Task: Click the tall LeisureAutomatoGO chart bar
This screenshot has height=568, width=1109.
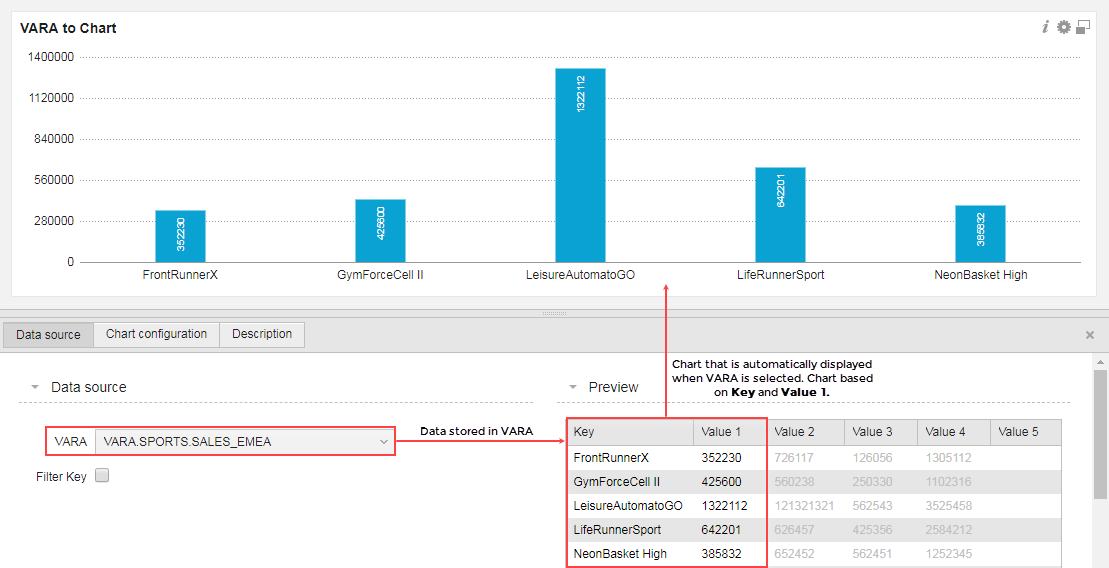Action: click(581, 166)
